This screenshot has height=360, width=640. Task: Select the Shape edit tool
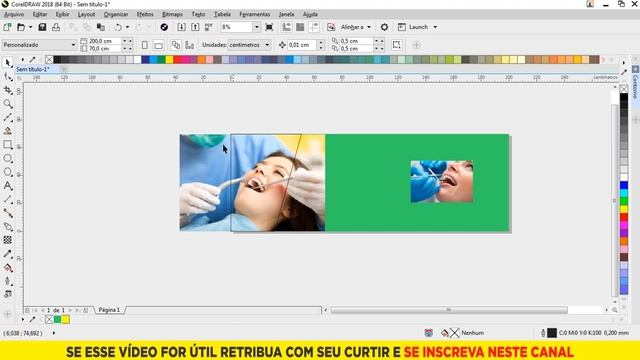[7, 76]
